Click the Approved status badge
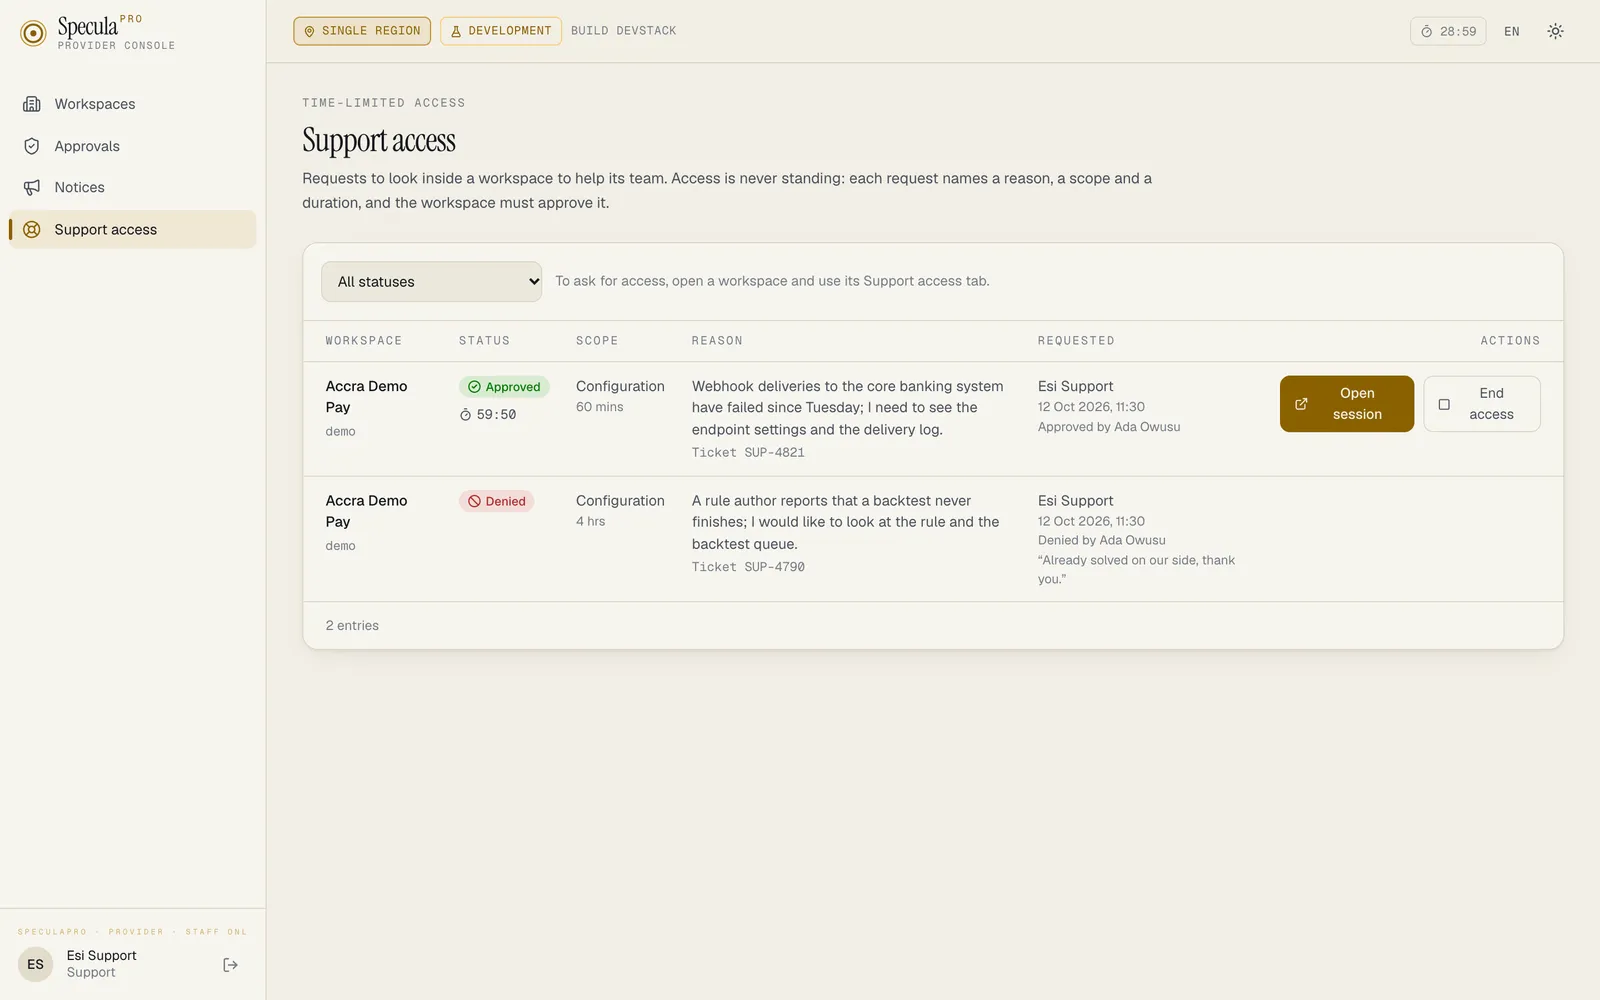Image resolution: width=1600 pixels, height=1000 pixels. [504, 387]
